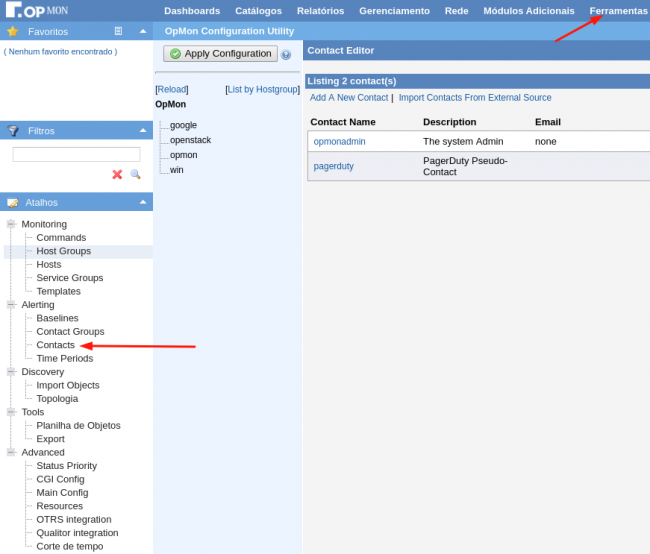This screenshot has height=554, width=650.
Task: Collapse the Atalhos panel with its arrow
Action: click(142, 202)
